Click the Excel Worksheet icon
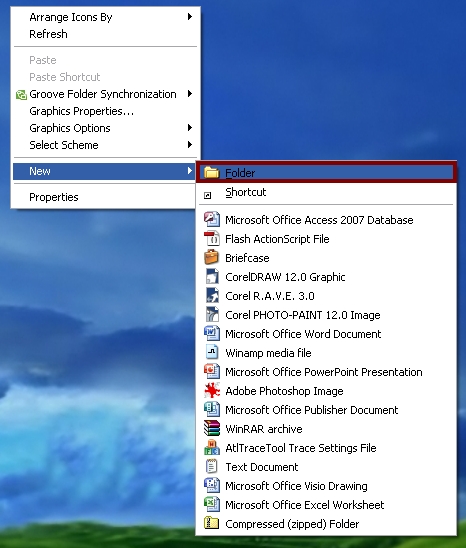 (x=212, y=504)
